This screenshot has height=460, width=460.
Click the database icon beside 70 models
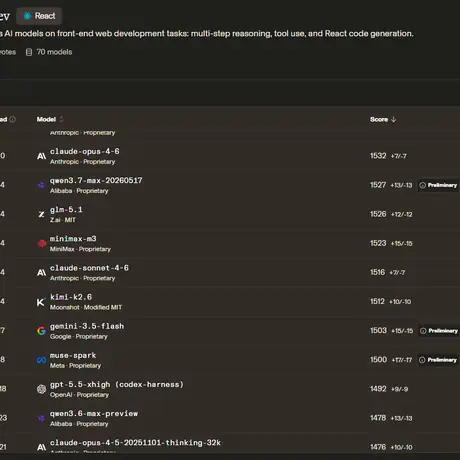click(x=29, y=52)
